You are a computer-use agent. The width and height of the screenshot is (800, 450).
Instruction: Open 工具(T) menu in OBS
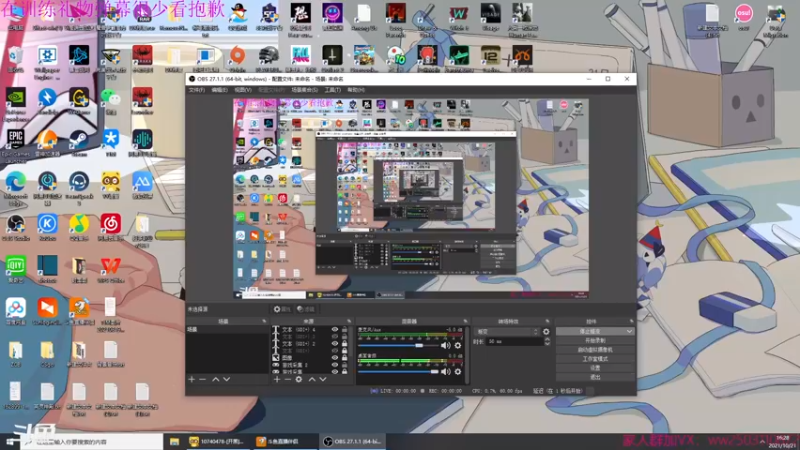coord(333,90)
